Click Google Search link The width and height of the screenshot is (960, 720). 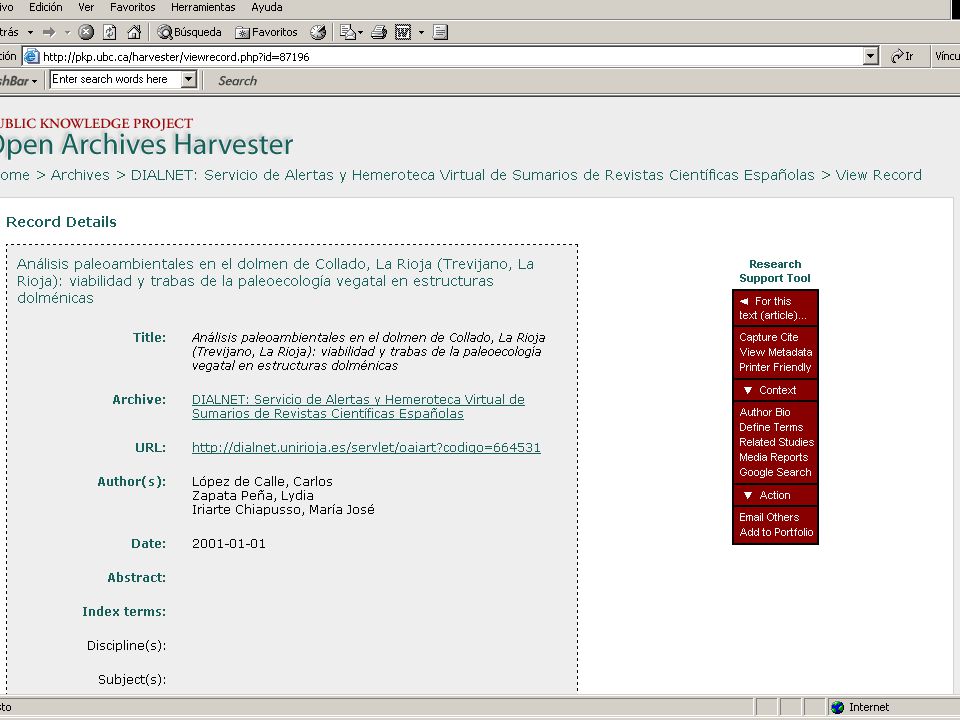tap(775, 472)
